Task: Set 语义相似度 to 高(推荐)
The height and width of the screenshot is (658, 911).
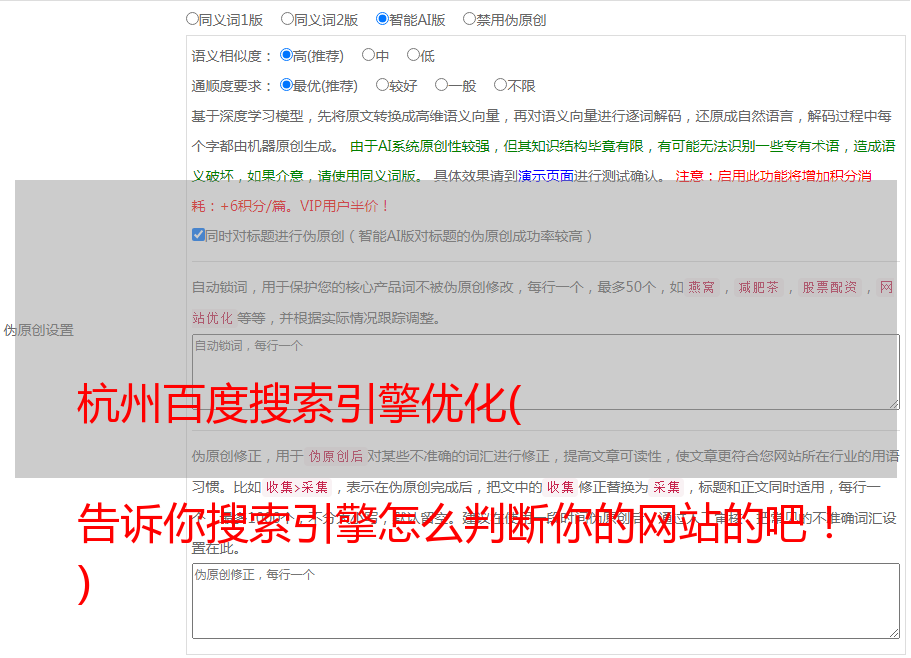Action: 286,55
